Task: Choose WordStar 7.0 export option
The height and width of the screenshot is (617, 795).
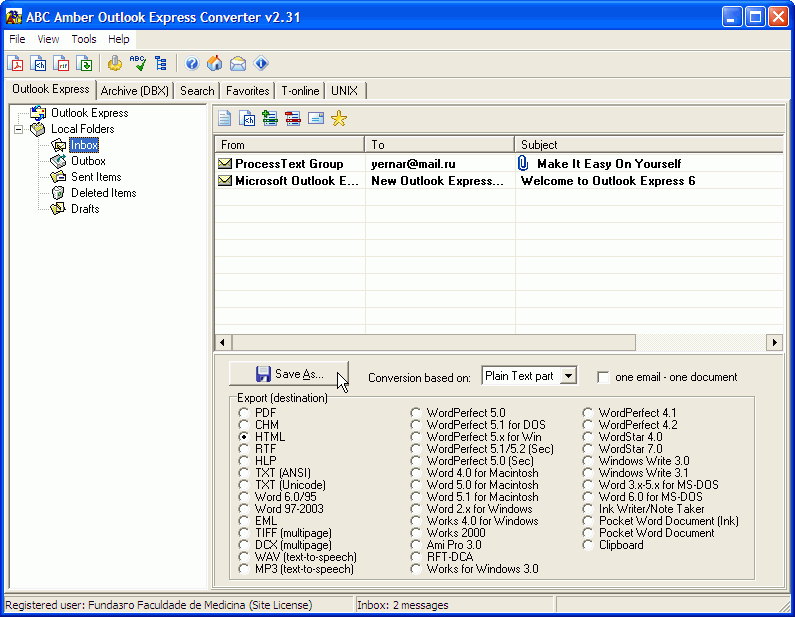Action: point(588,449)
